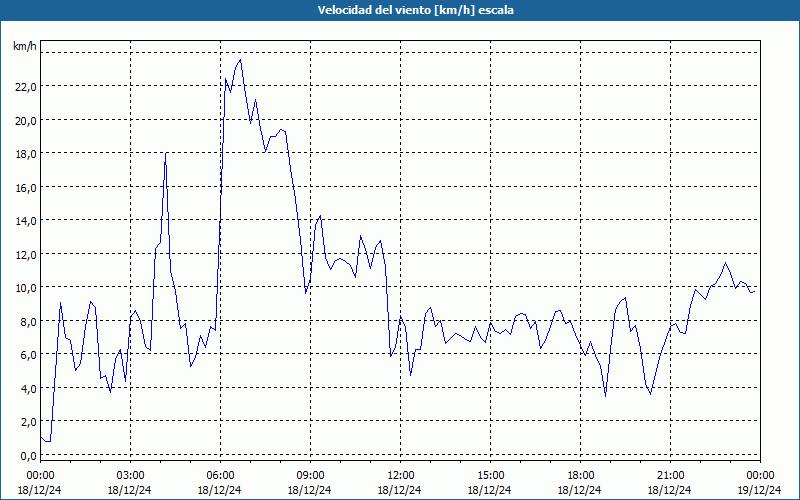Click the '21:00' time label
The image size is (800, 500).
(670, 476)
